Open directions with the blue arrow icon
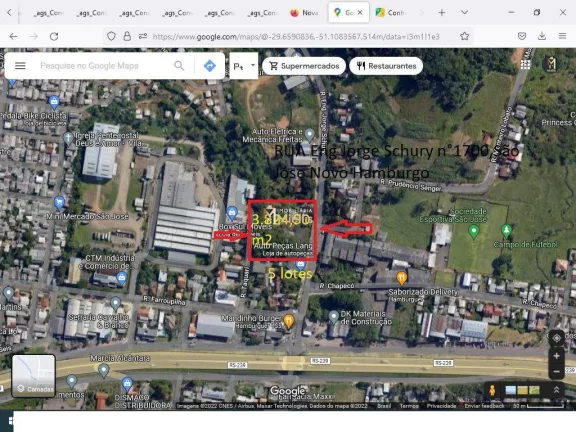This screenshot has width=576, height=432. [210, 66]
